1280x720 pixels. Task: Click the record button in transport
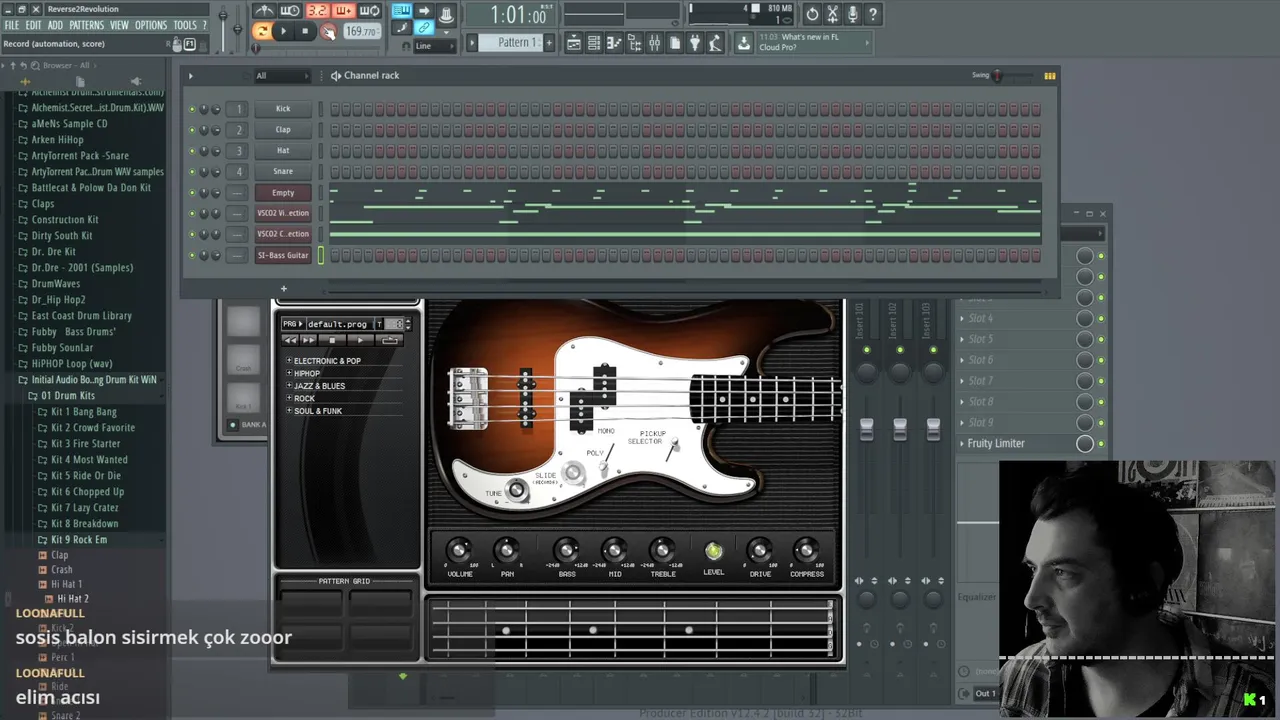(327, 31)
